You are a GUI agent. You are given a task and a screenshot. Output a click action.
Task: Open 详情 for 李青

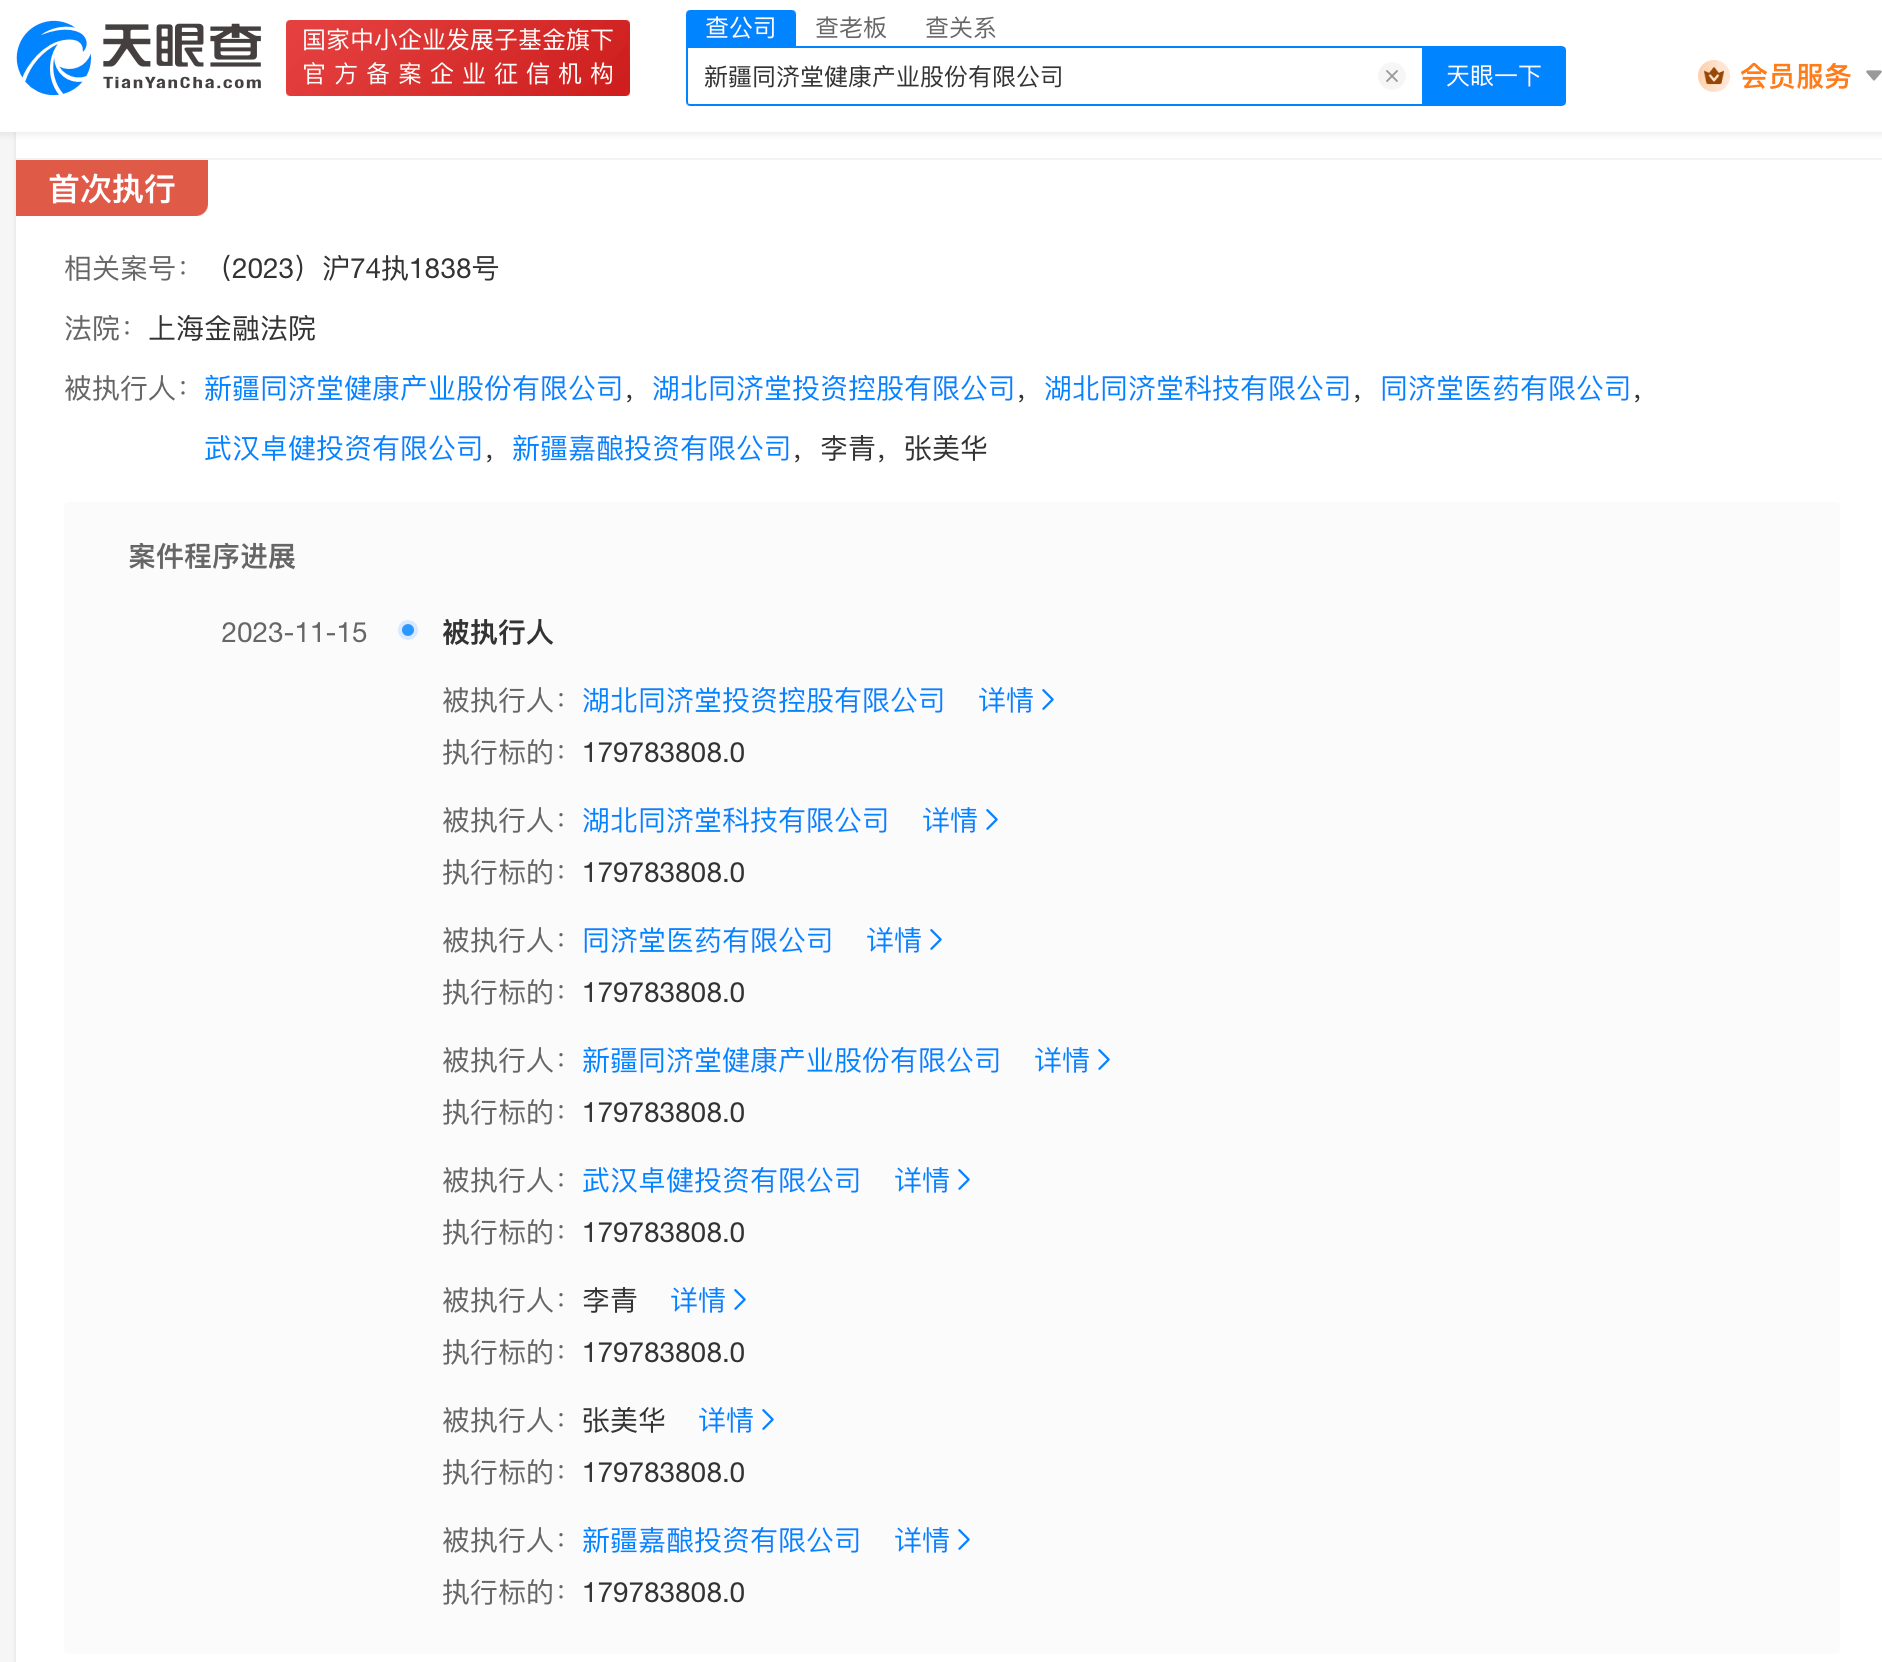tap(708, 1300)
